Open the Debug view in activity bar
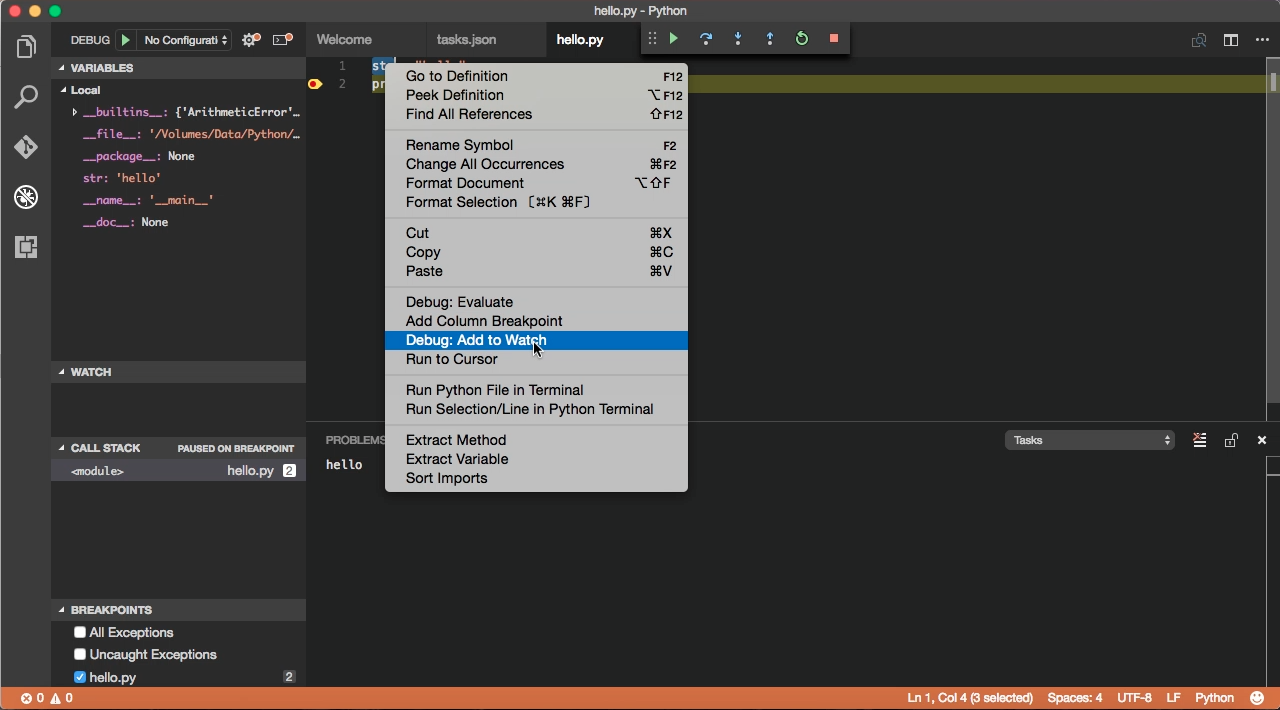 click(x=26, y=197)
